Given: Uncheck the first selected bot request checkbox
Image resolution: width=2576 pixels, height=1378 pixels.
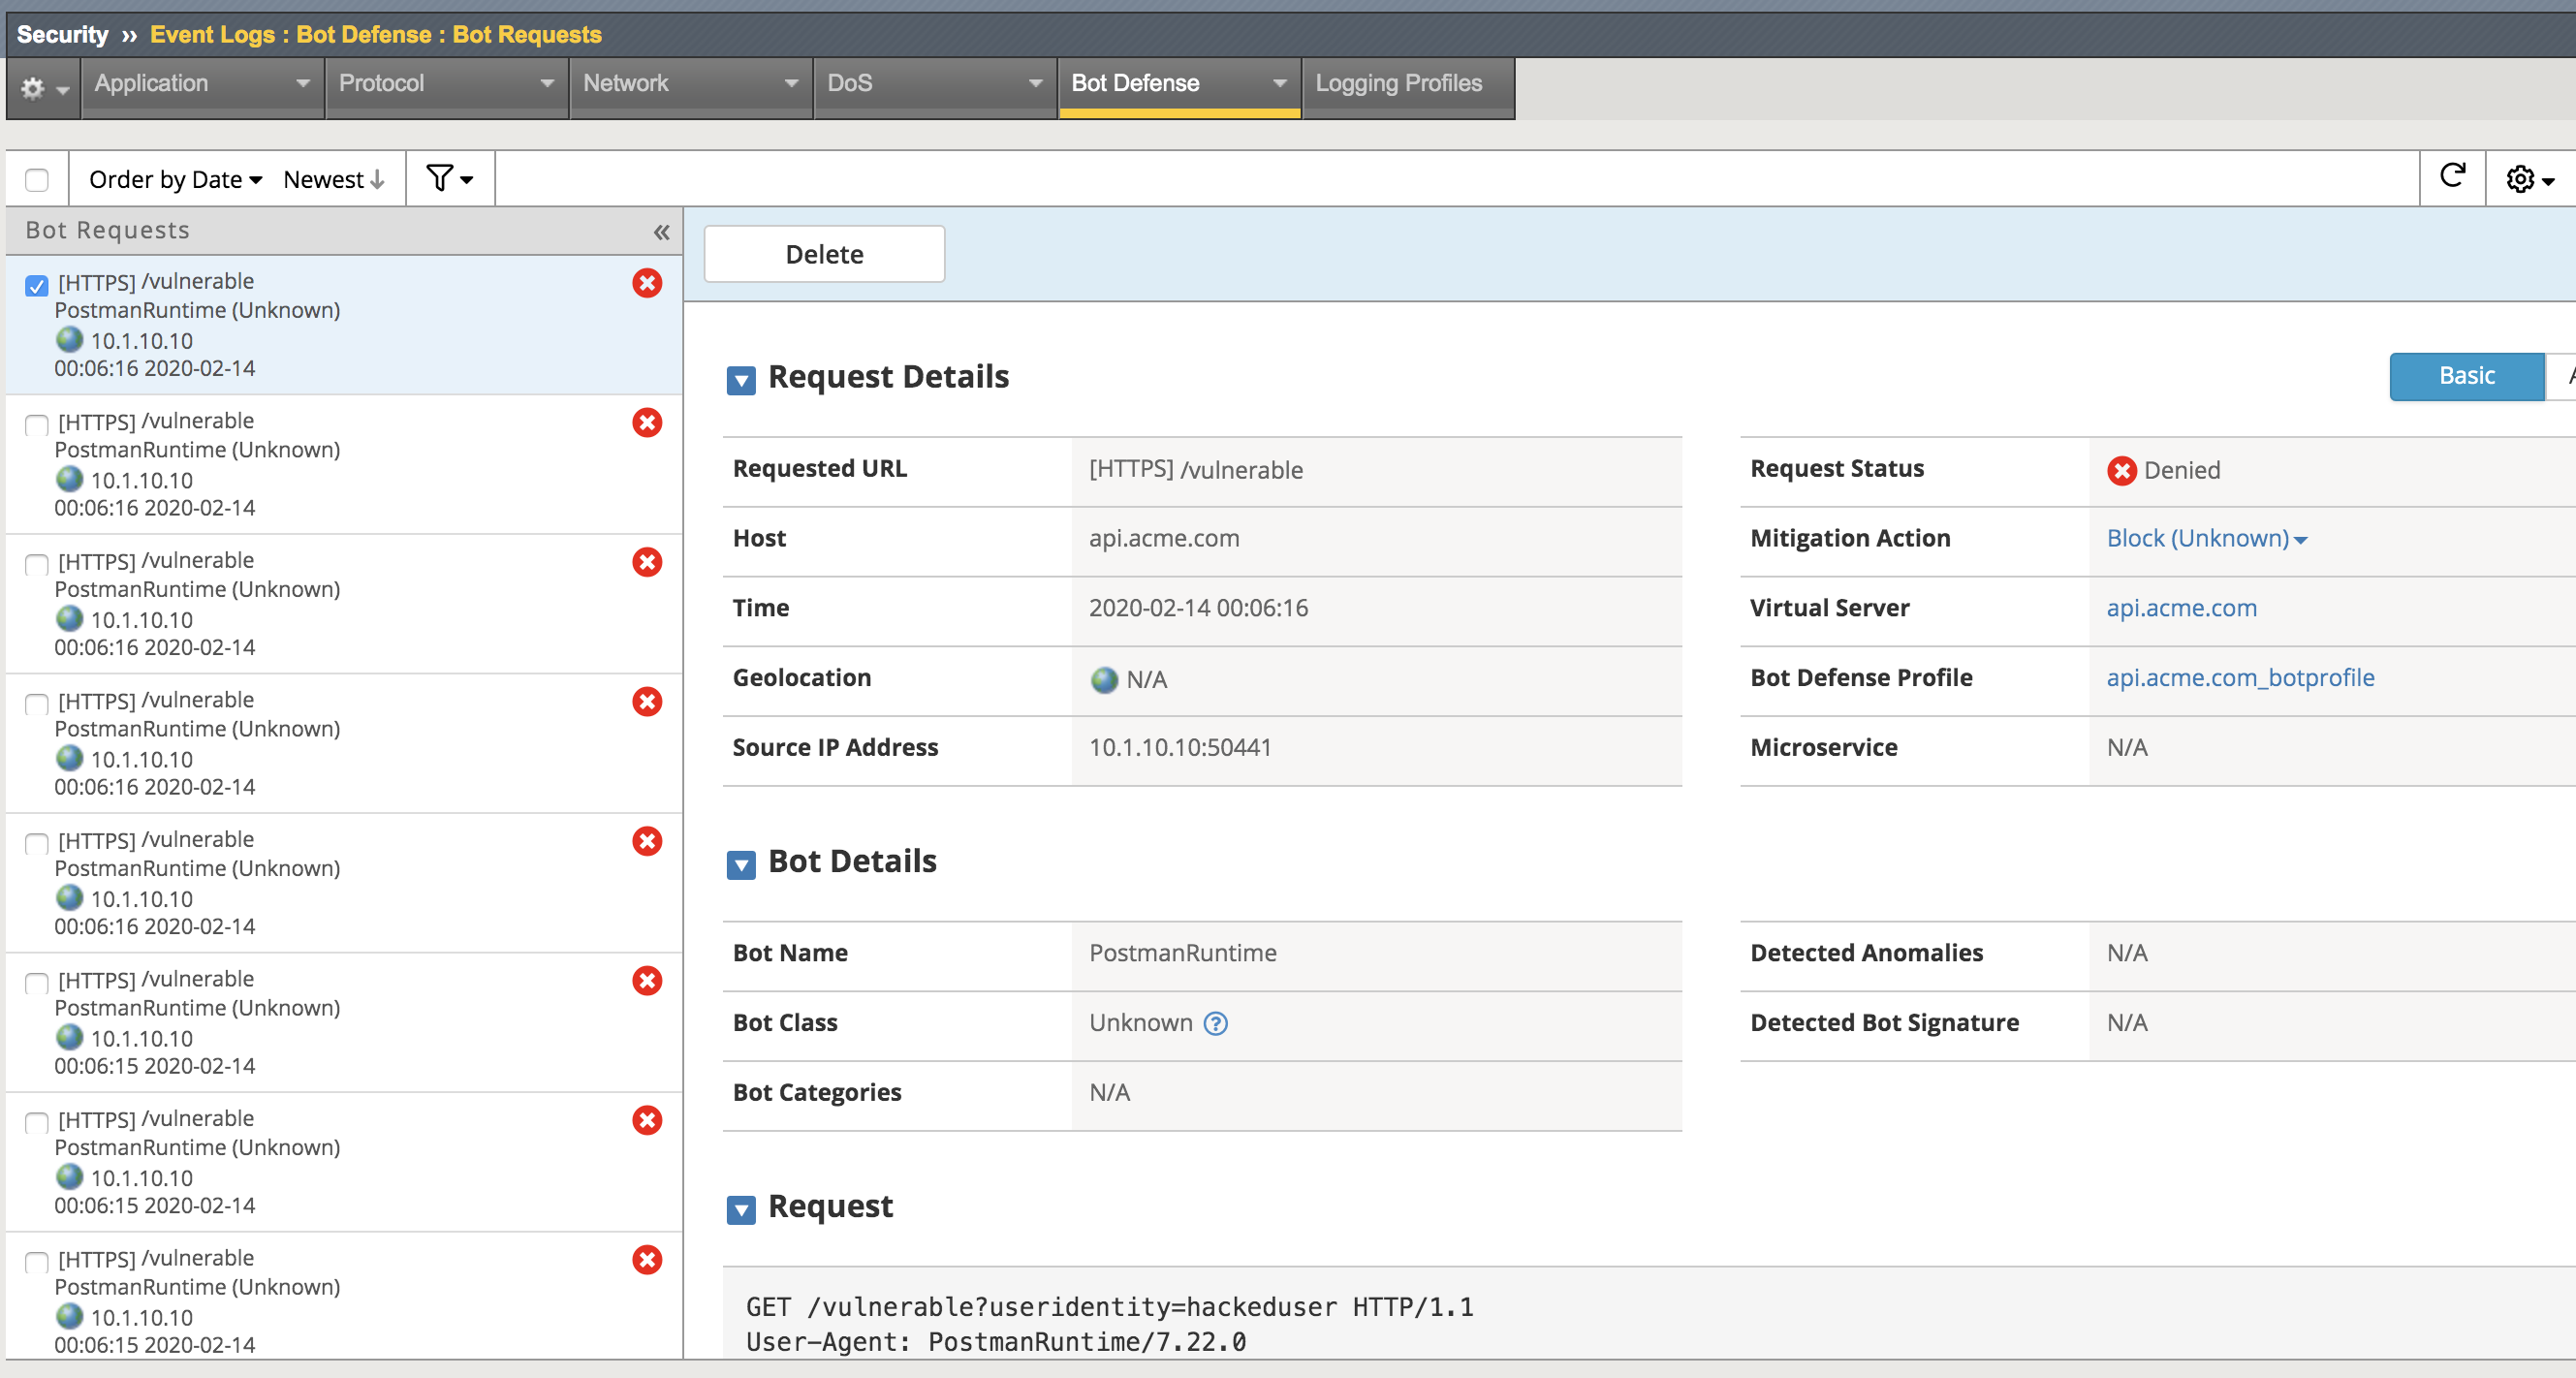Looking at the screenshot, I should (37, 286).
